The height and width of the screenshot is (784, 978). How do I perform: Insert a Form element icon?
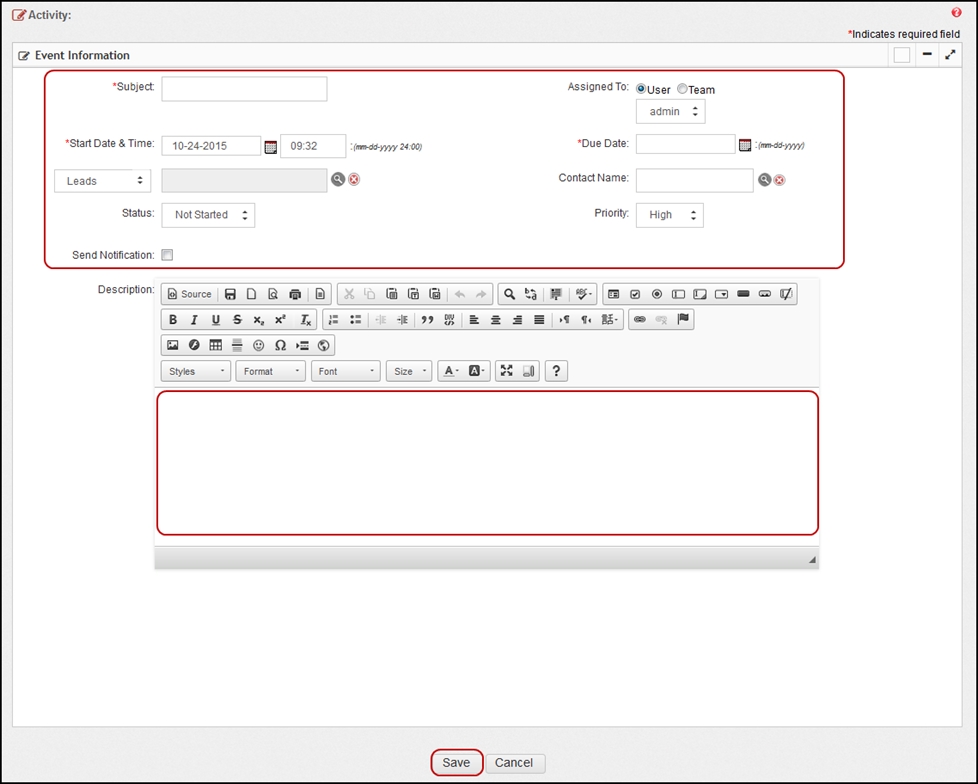(614, 294)
